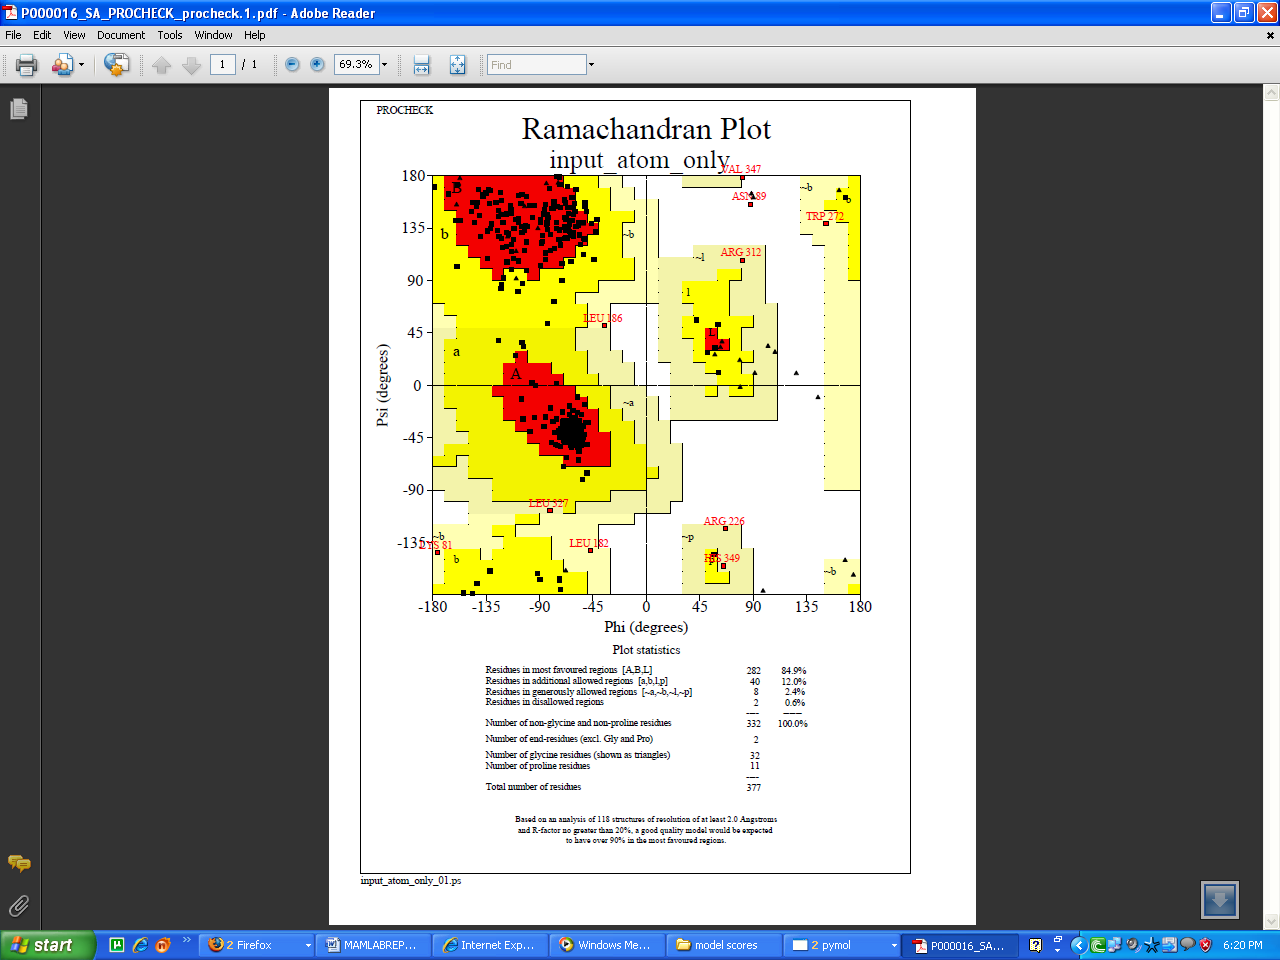Click the Next Page down arrow

(192, 65)
